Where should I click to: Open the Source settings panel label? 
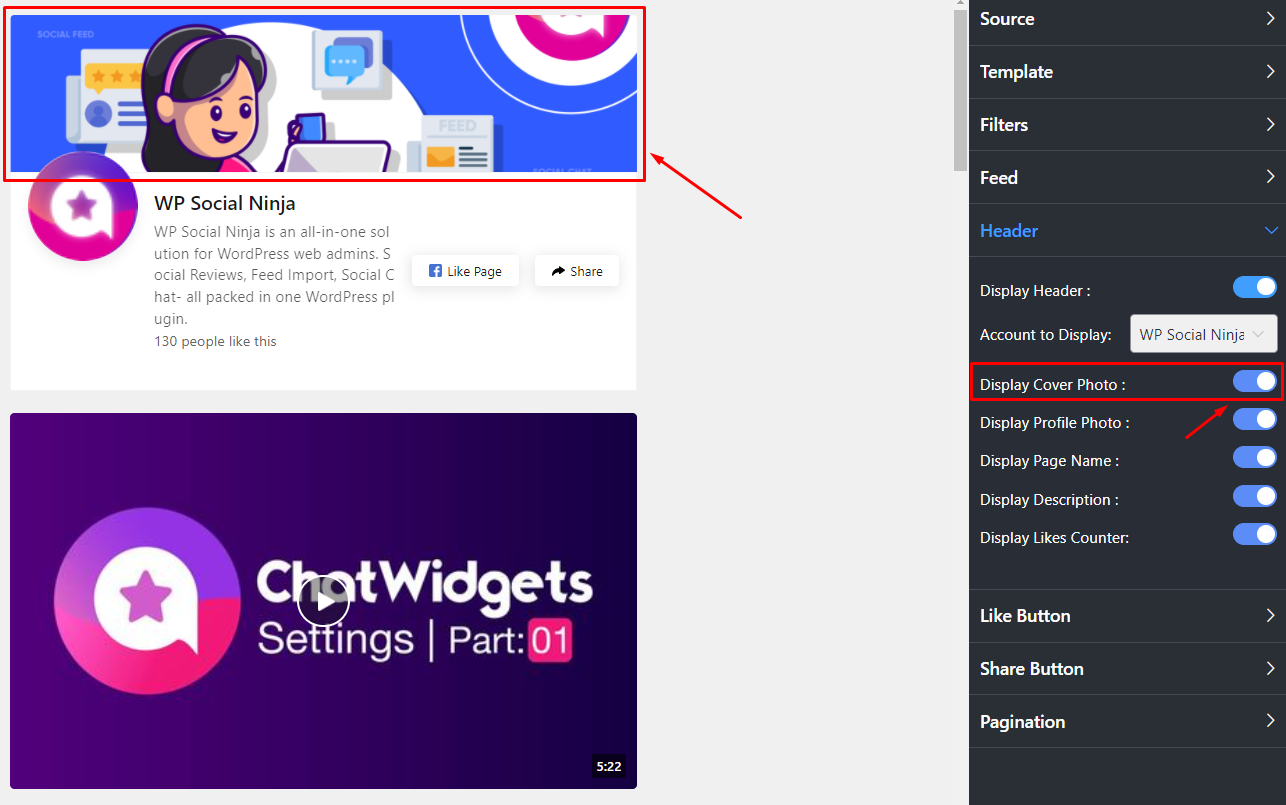(x=1007, y=19)
